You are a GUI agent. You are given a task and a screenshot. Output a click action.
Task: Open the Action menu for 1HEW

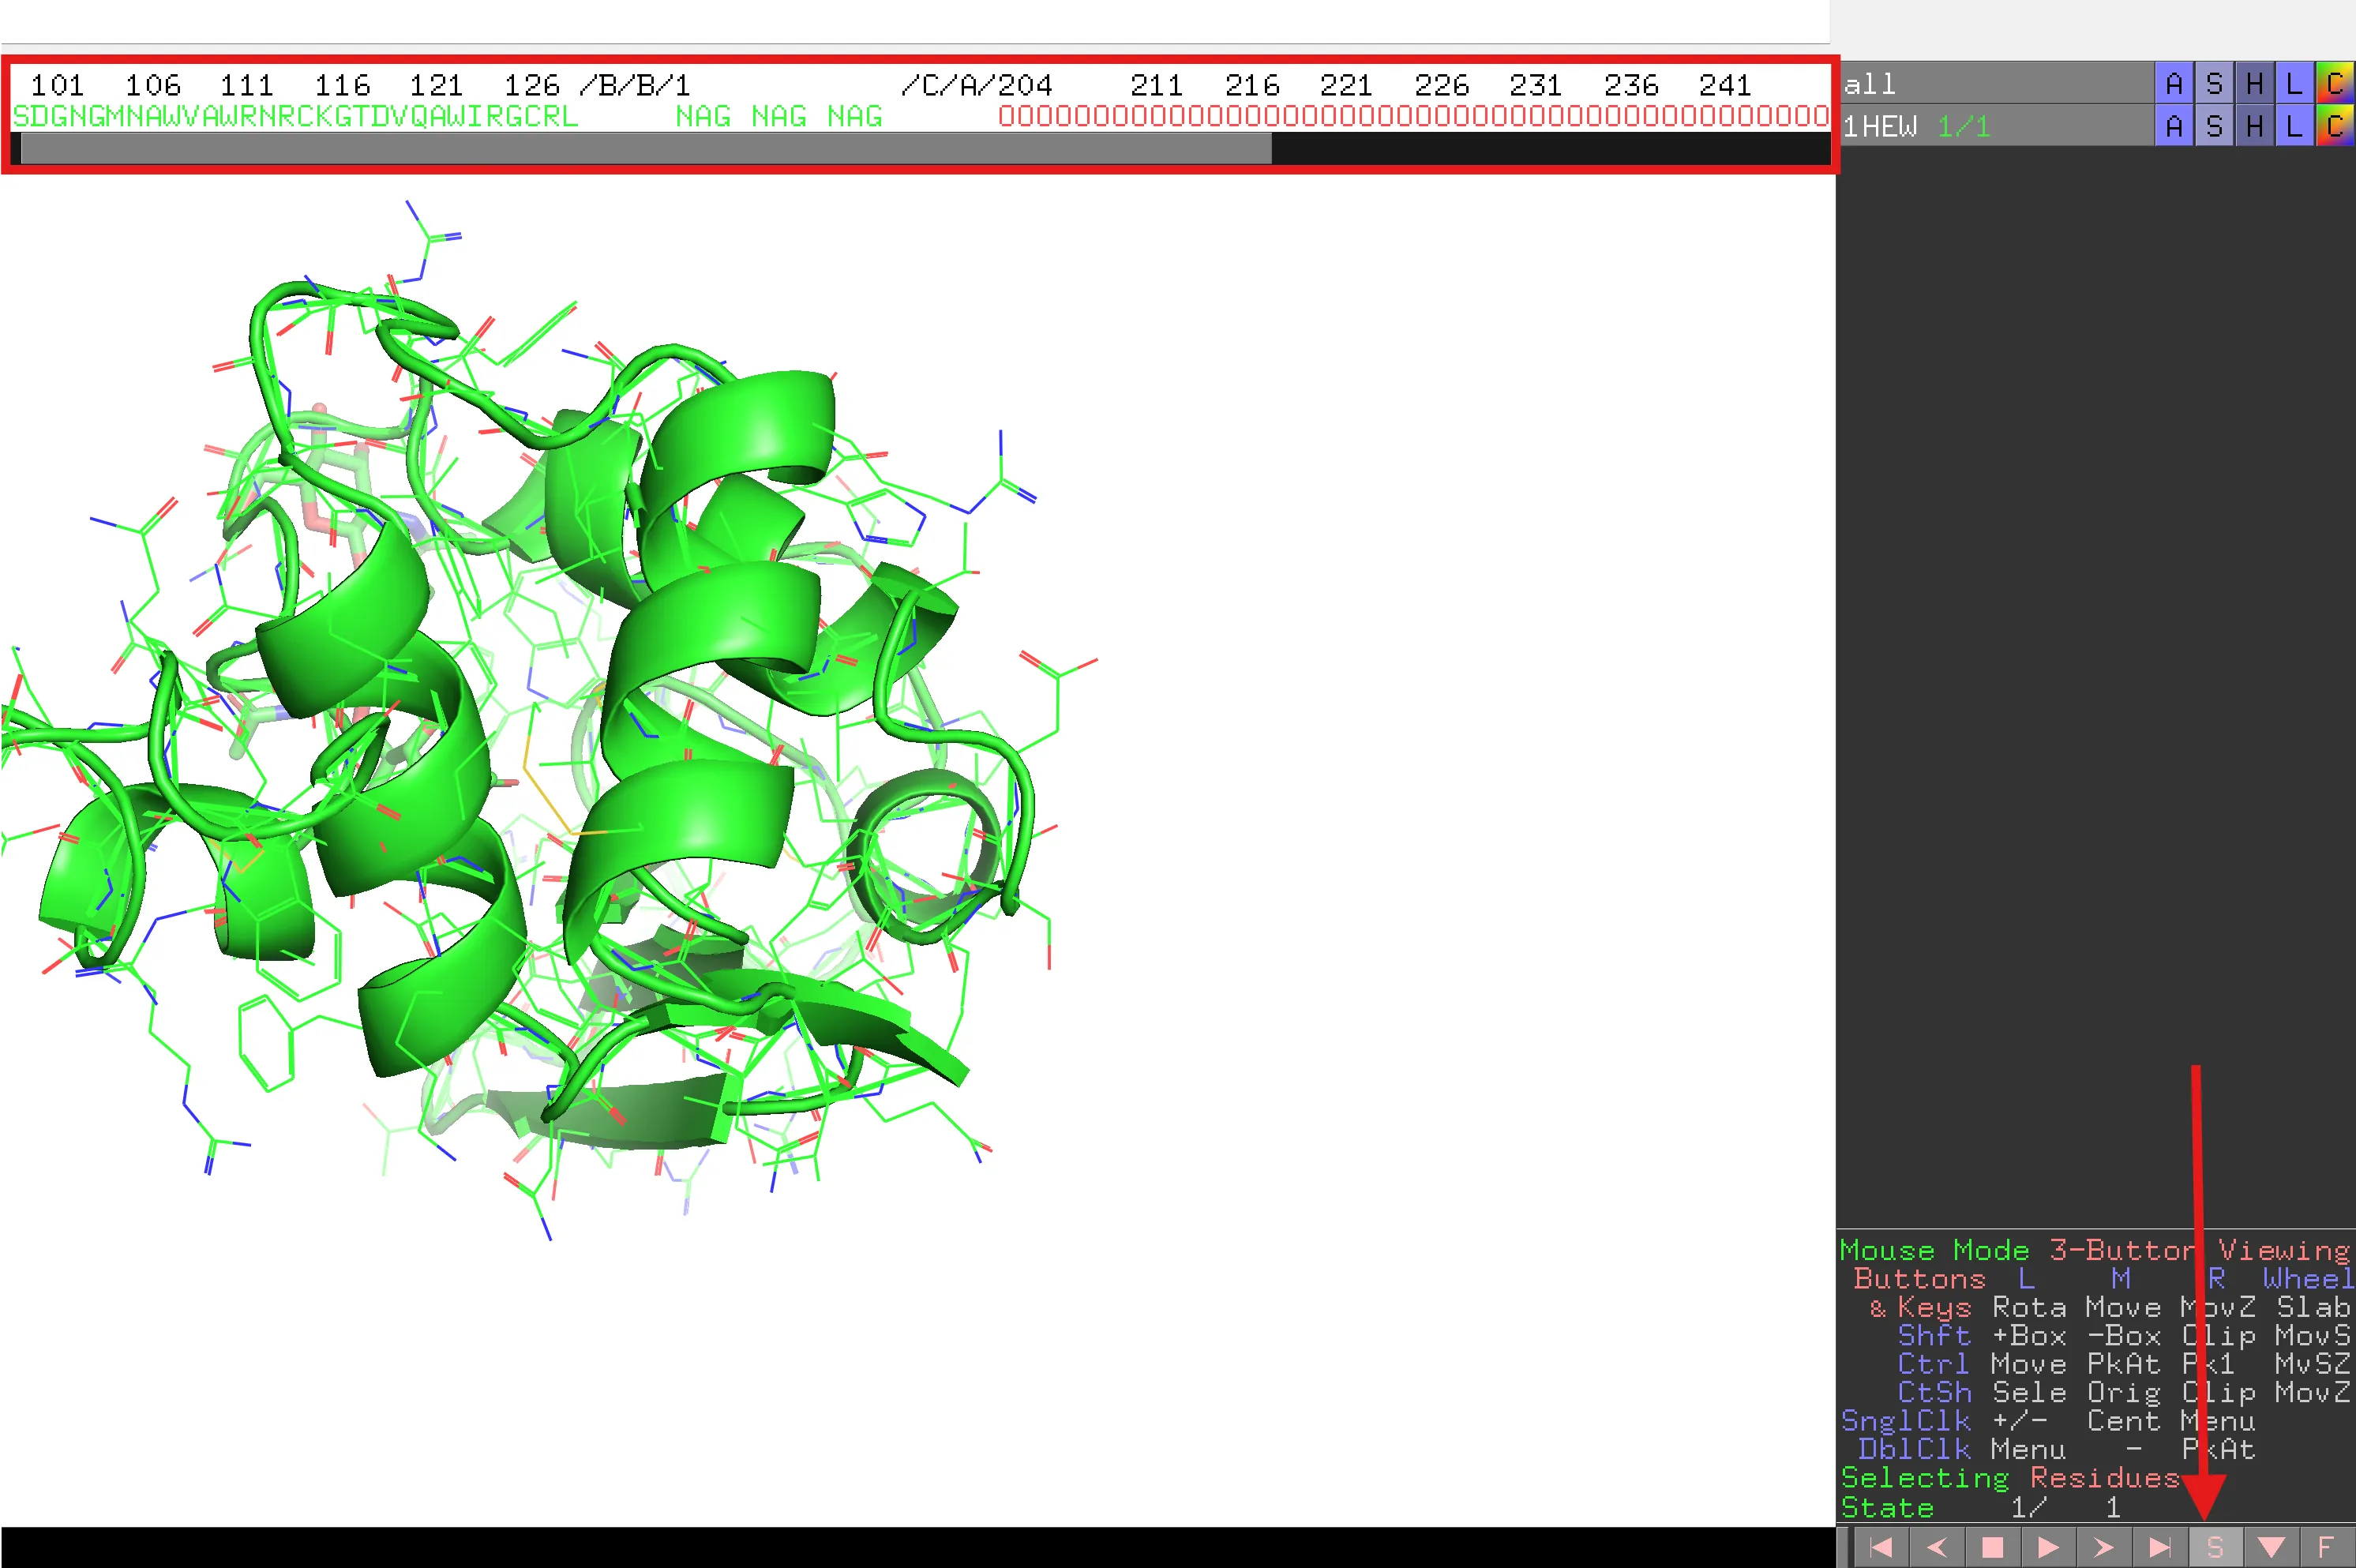[x=2174, y=126]
